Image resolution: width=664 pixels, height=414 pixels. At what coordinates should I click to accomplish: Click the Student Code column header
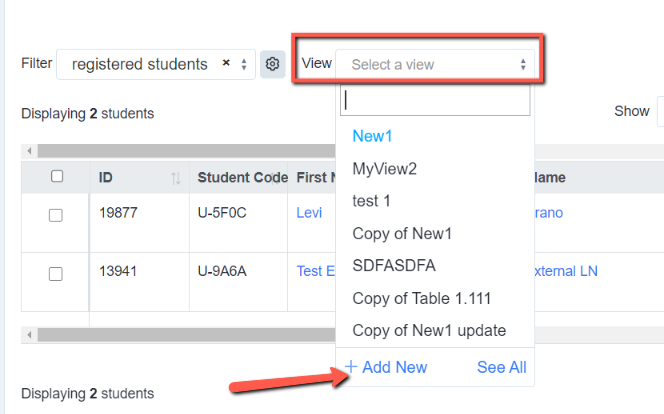tap(239, 177)
